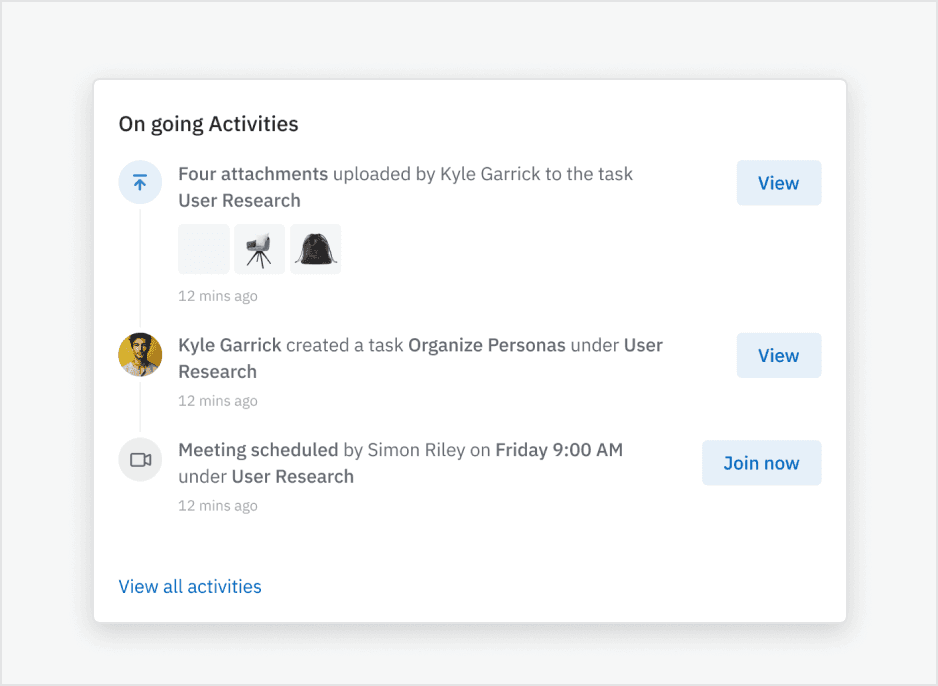Open the View all activities link
Viewport: 938px width, 686px height.
[x=190, y=587]
